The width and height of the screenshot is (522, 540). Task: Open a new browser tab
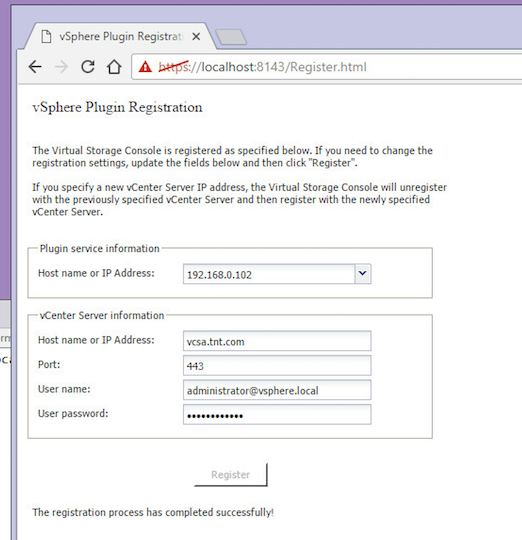point(231,37)
